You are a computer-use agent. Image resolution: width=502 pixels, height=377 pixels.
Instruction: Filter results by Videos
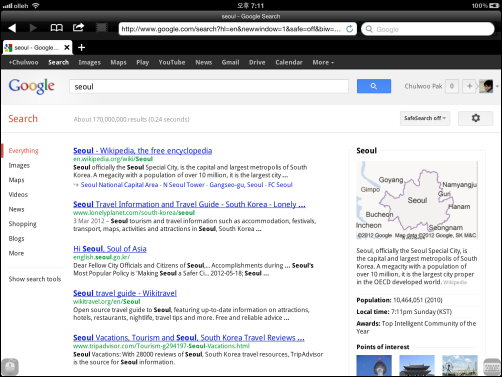pyautogui.click(x=18, y=194)
